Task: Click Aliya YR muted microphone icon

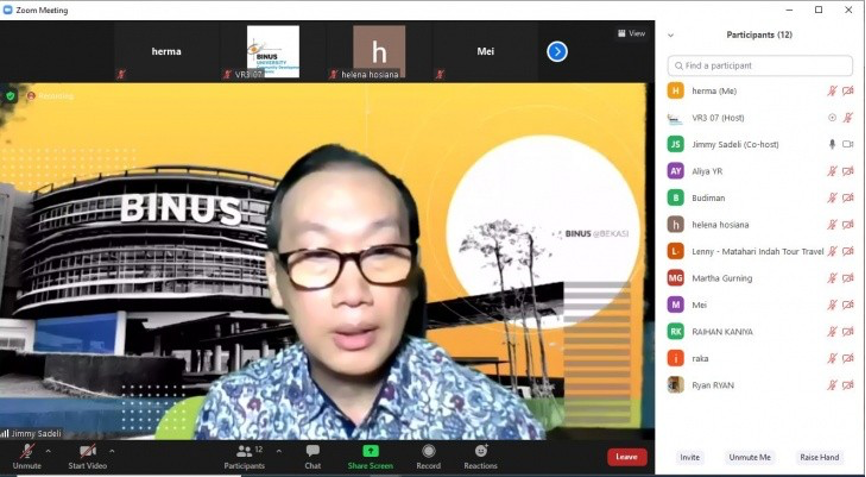Action: 832,171
